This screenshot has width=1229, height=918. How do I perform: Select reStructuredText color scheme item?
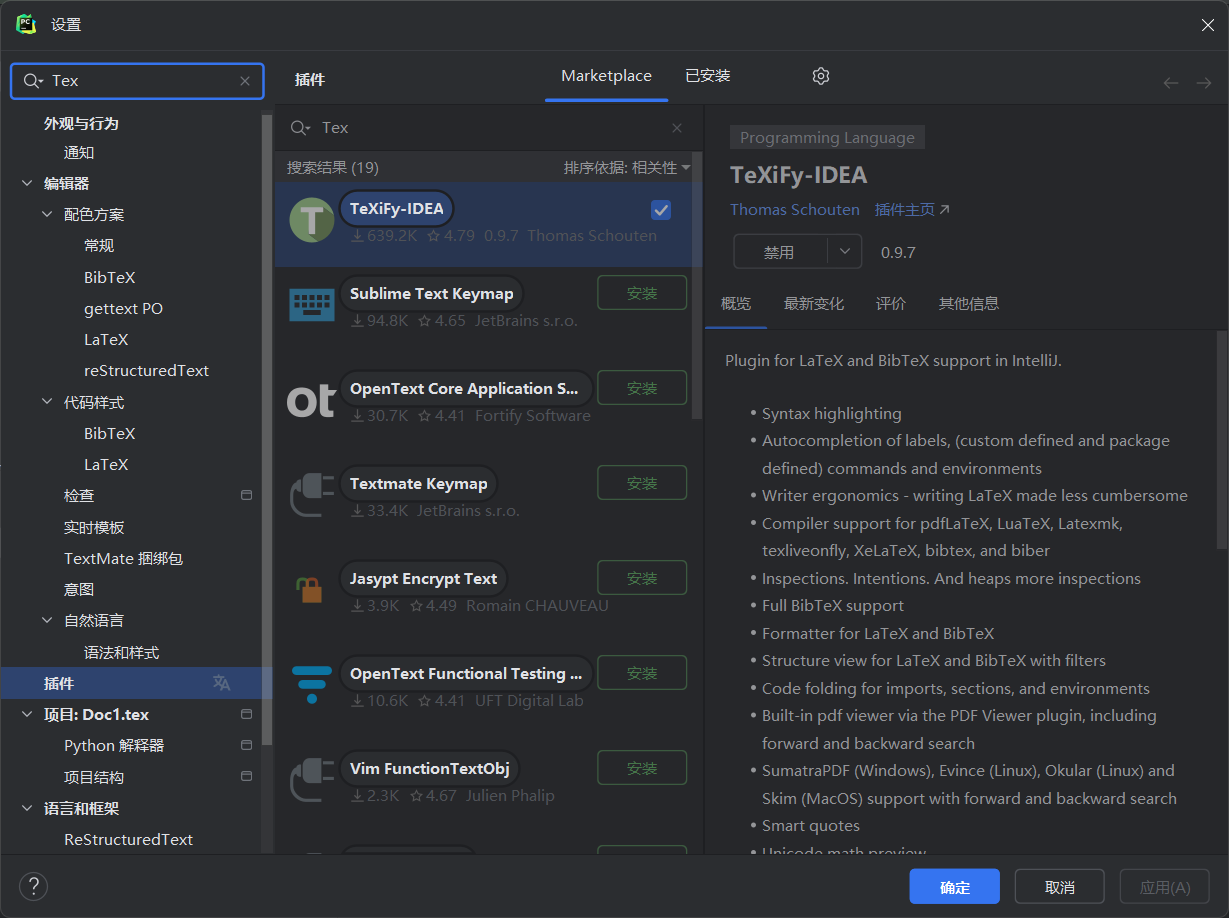coord(146,370)
